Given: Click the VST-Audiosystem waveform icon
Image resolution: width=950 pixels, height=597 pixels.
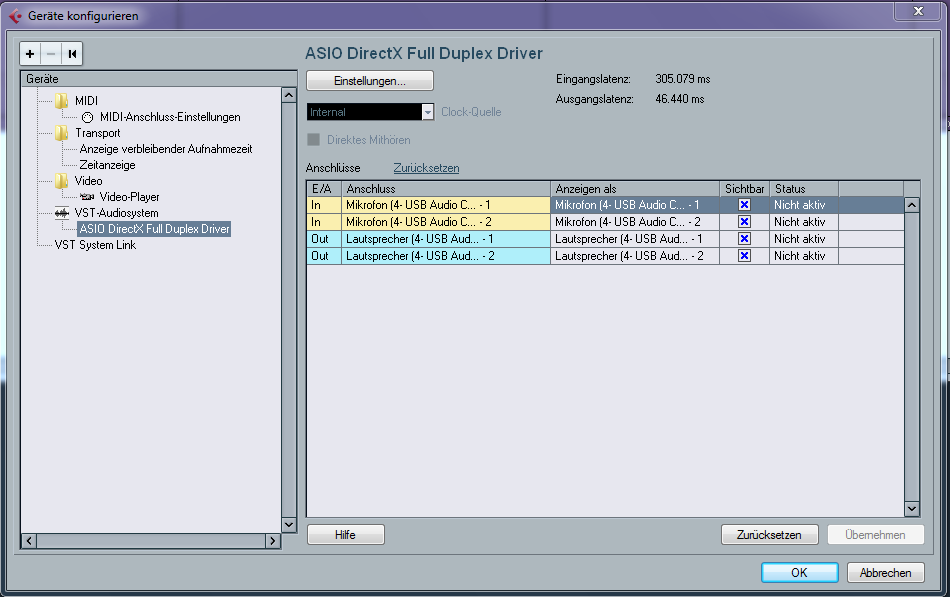Looking at the screenshot, I should pos(62,213).
